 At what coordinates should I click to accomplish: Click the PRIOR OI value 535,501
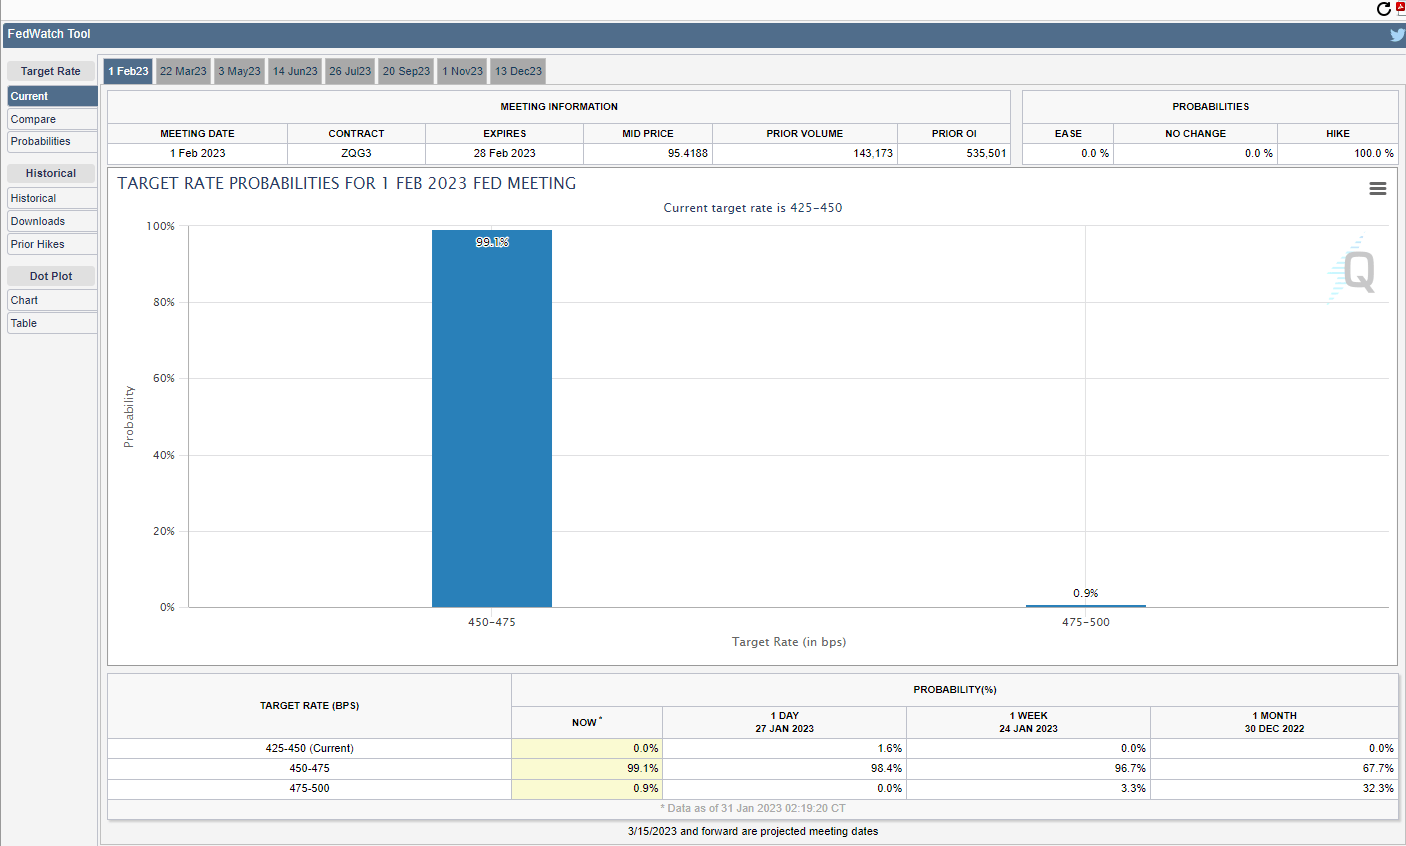click(986, 153)
